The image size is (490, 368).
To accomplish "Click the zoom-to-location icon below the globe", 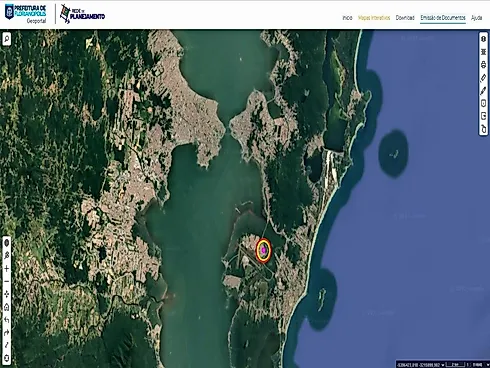I will (x=6, y=256).
